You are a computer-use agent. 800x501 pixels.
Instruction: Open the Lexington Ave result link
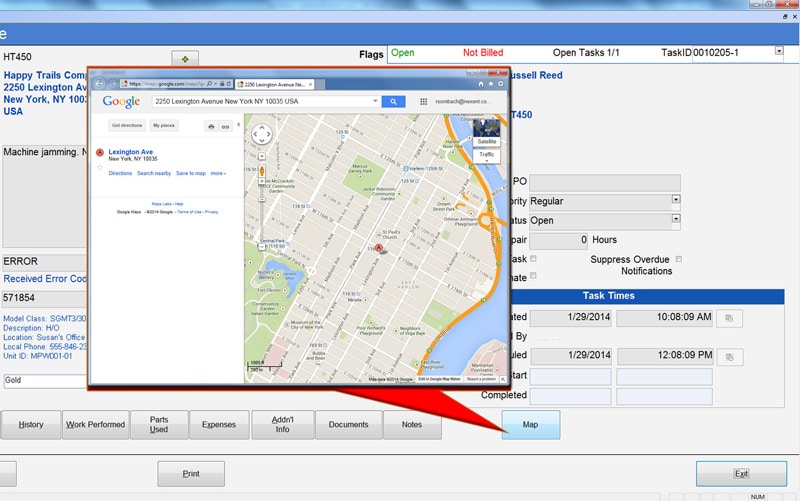(x=131, y=152)
